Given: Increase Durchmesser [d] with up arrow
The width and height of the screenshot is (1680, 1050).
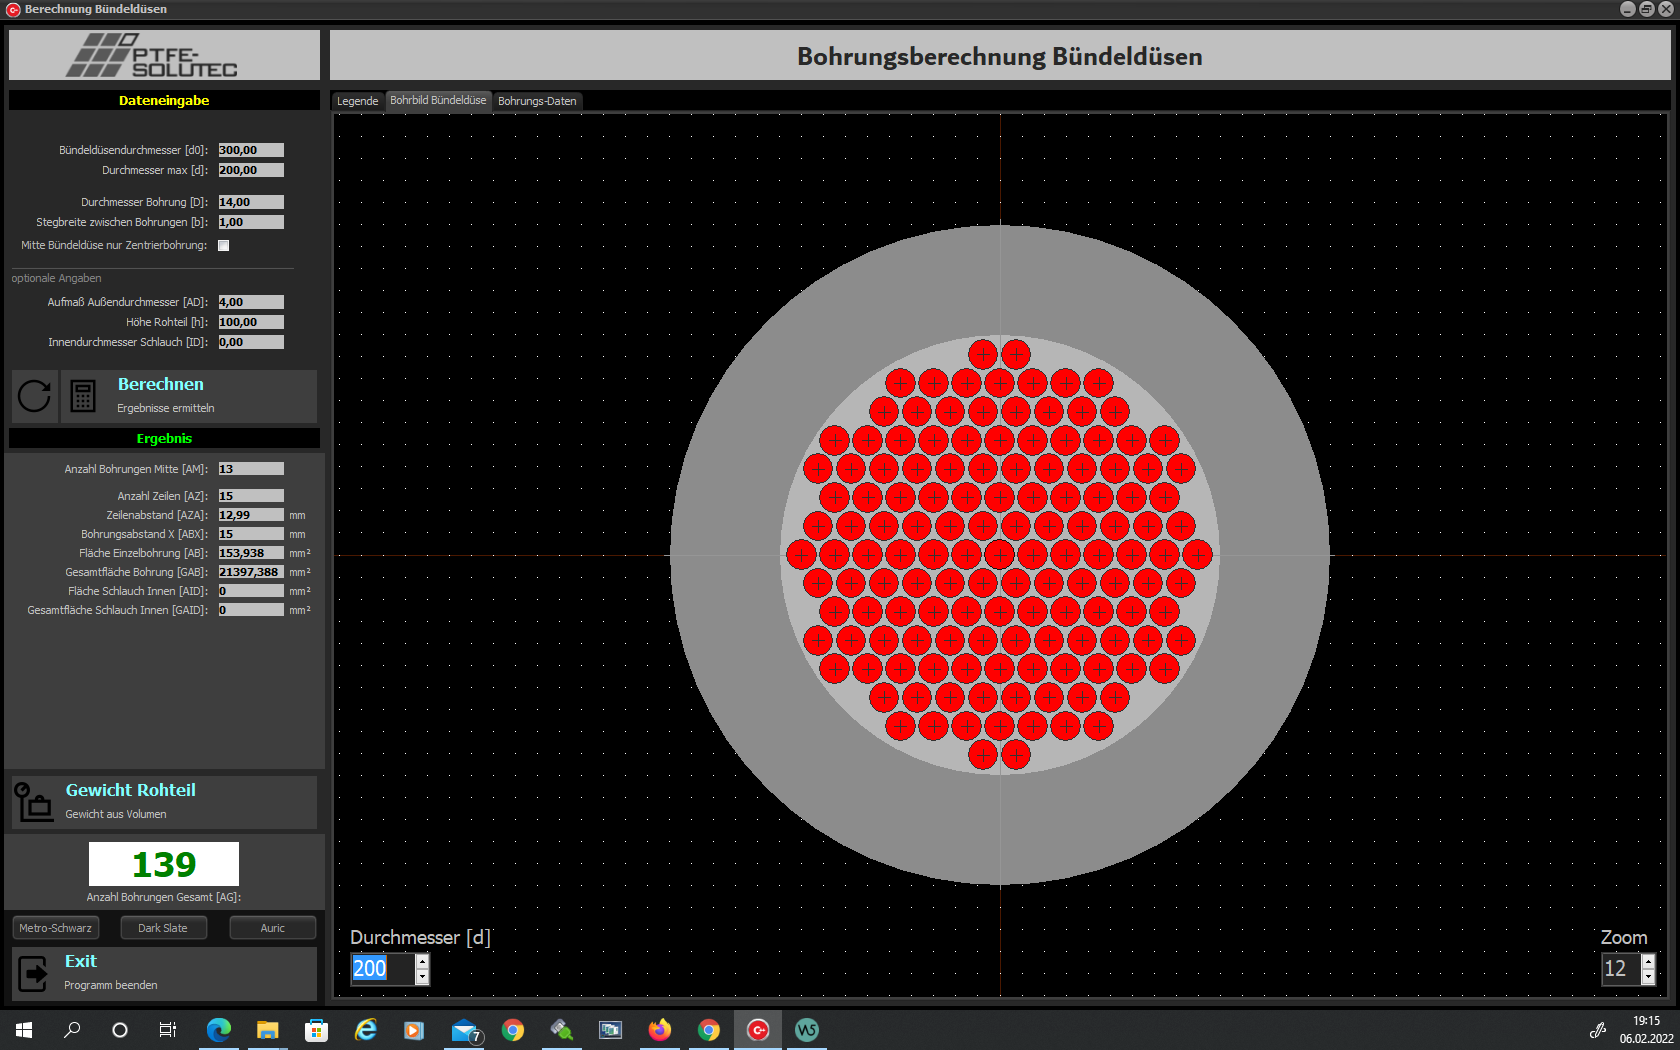Looking at the screenshot, I should click(422, 961).
